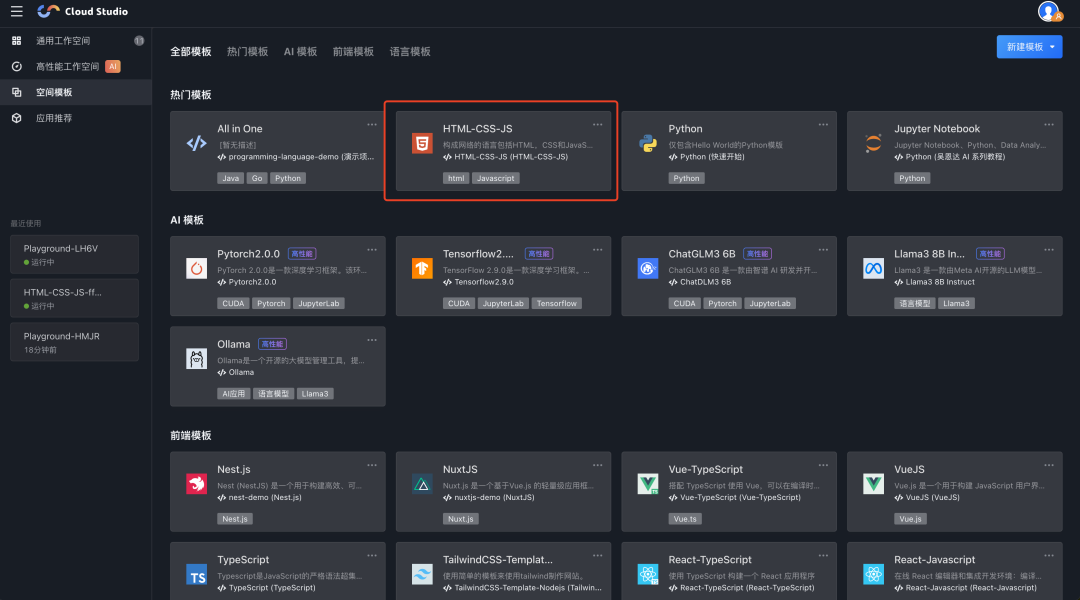Viewport: 1080px width, 600px height.
Task: Open the more options menu on Python card
Action: (823, 125)
